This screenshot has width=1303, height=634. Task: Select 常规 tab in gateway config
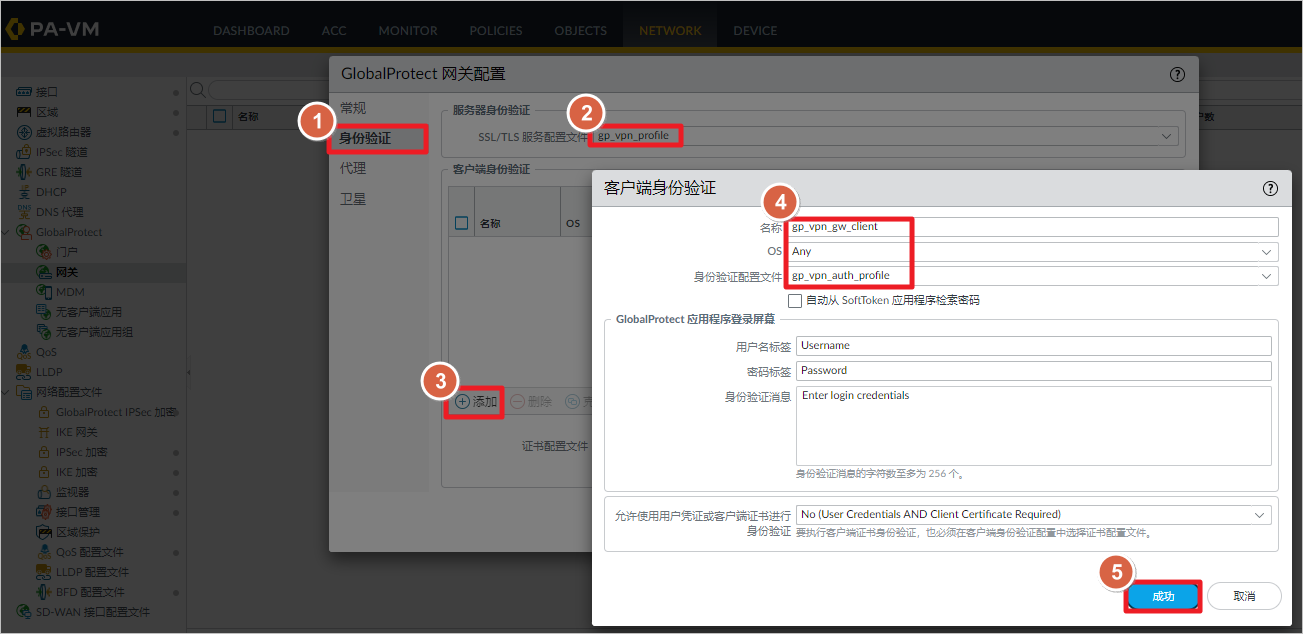coord(353,108)
